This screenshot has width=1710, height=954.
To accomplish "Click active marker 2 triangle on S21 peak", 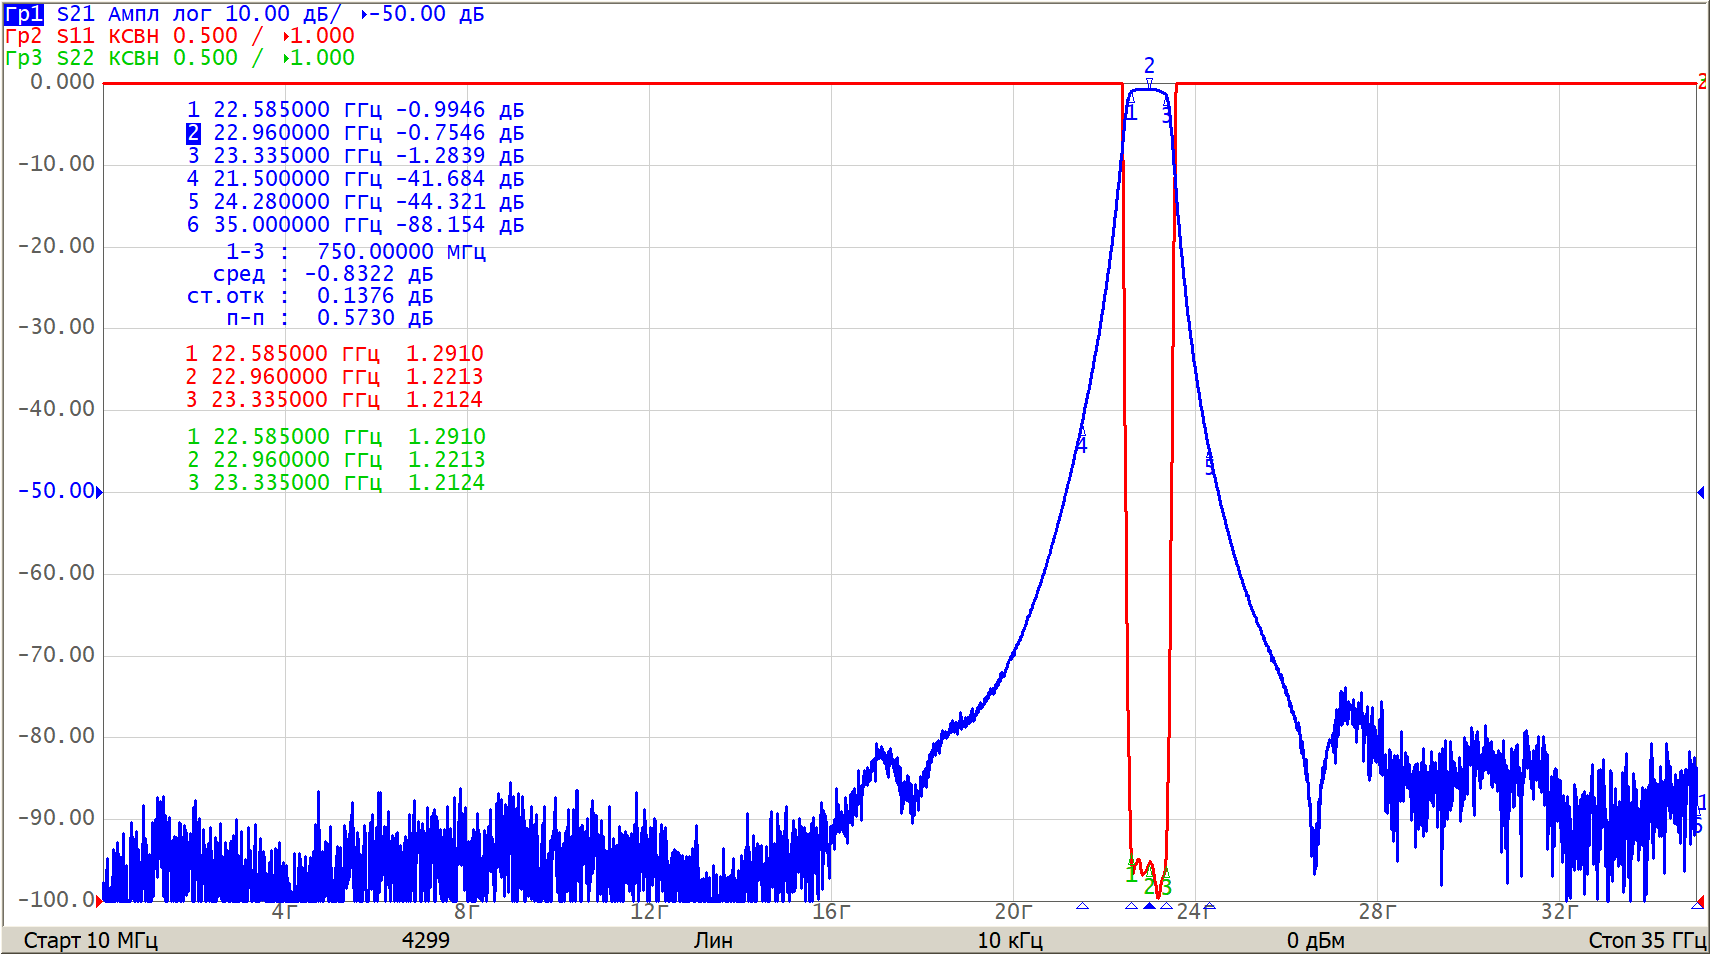I will [x=1149, y=84].
